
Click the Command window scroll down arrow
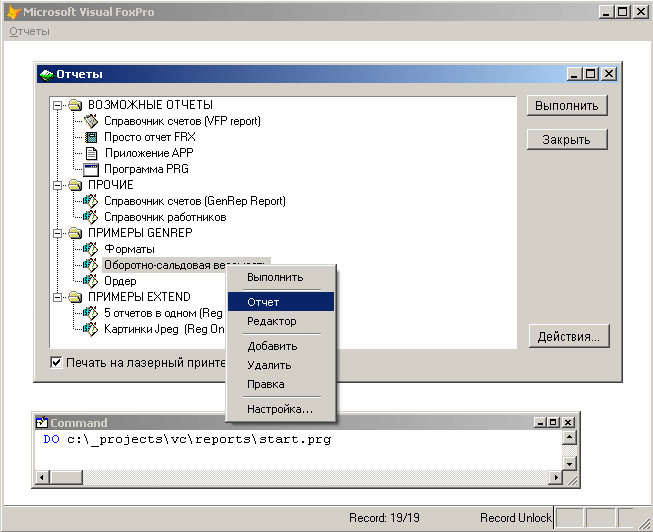569,464
